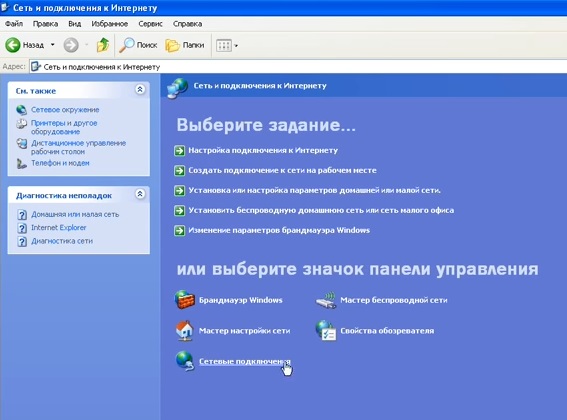Open Сетевое окружение link
The image size is (567, 420).
coord(65,110)
